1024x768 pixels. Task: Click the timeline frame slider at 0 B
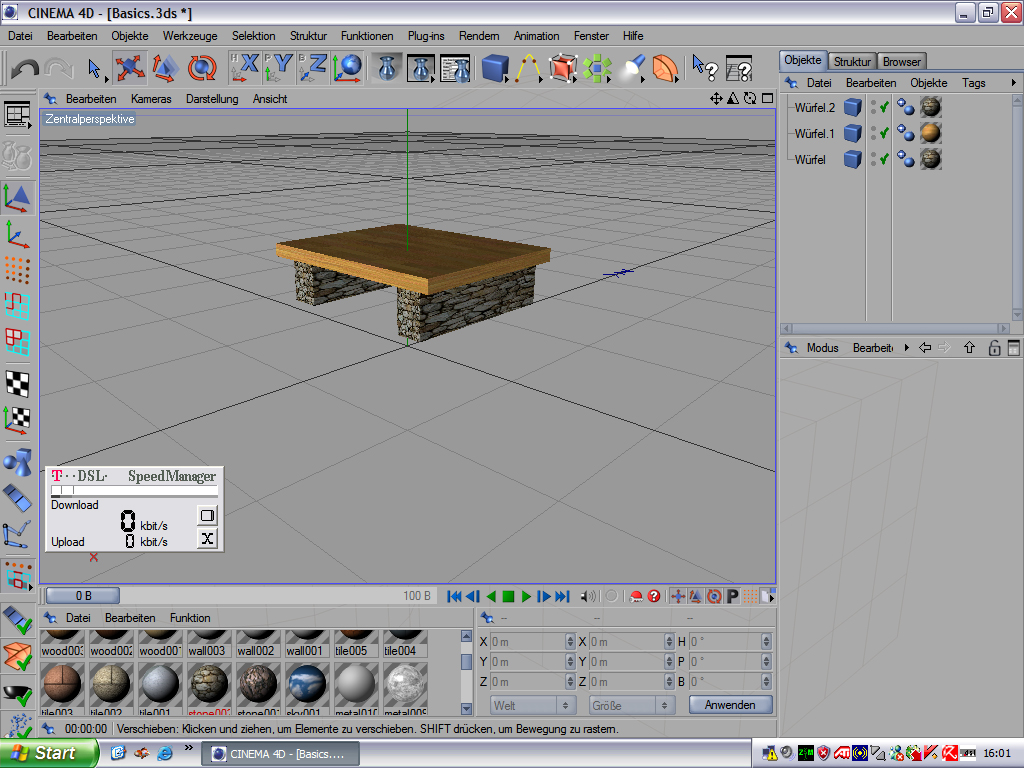coord(83,596)
